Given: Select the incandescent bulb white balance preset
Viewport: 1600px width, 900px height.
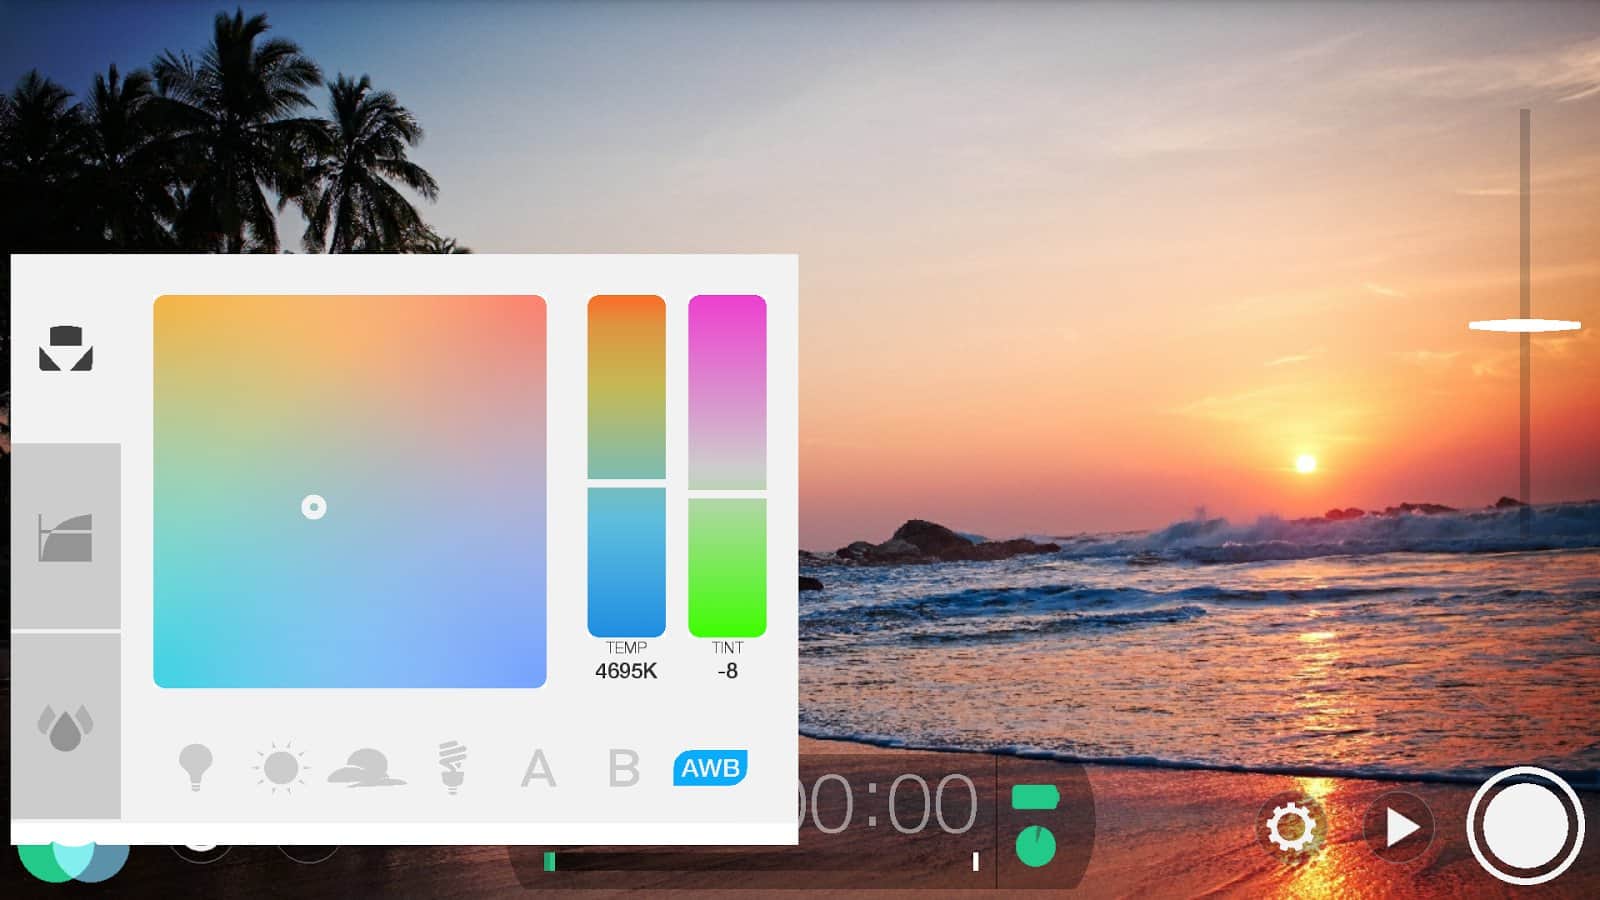Looking at the screenshot, I should pos(195,768).
